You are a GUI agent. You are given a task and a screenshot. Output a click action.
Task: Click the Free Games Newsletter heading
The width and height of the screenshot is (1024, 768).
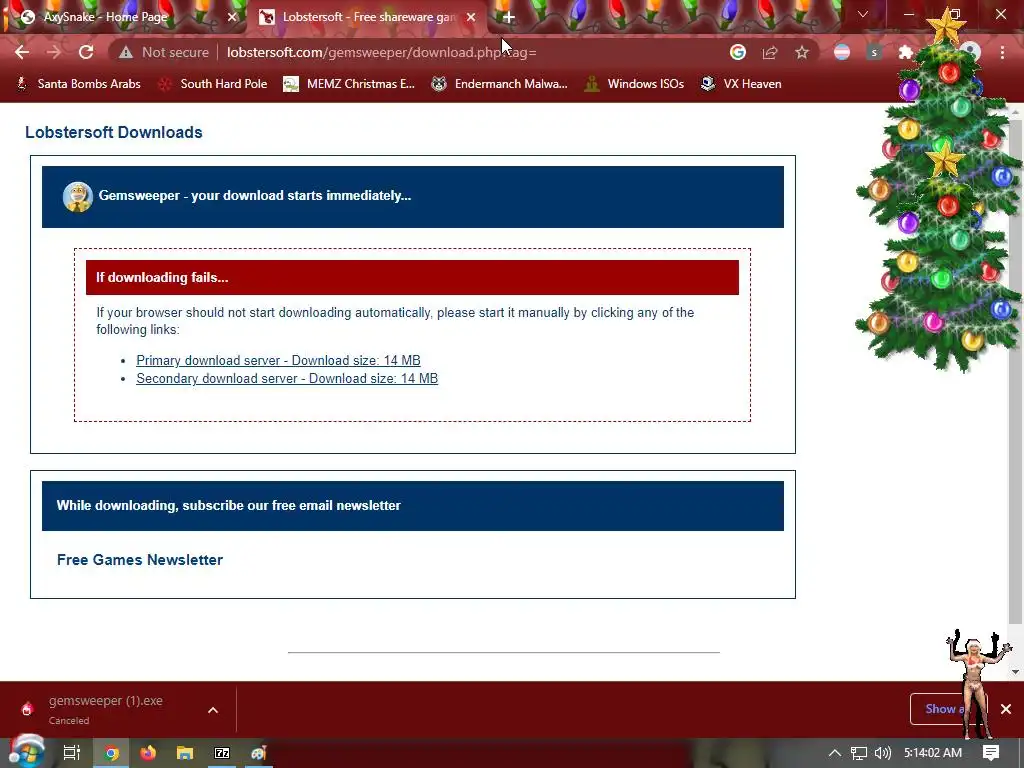(140, 560)
